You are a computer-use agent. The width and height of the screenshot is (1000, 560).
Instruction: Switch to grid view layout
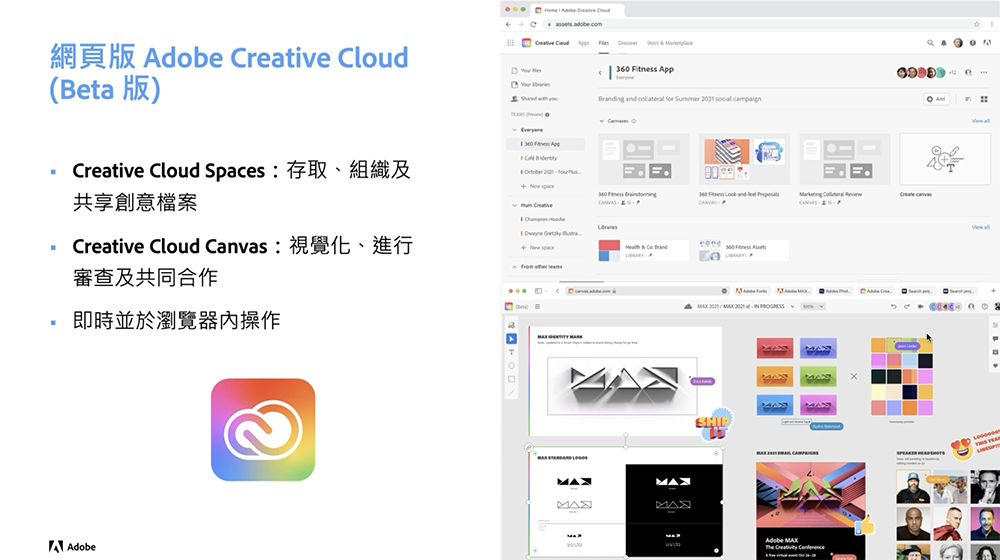[x=984, y=99]
